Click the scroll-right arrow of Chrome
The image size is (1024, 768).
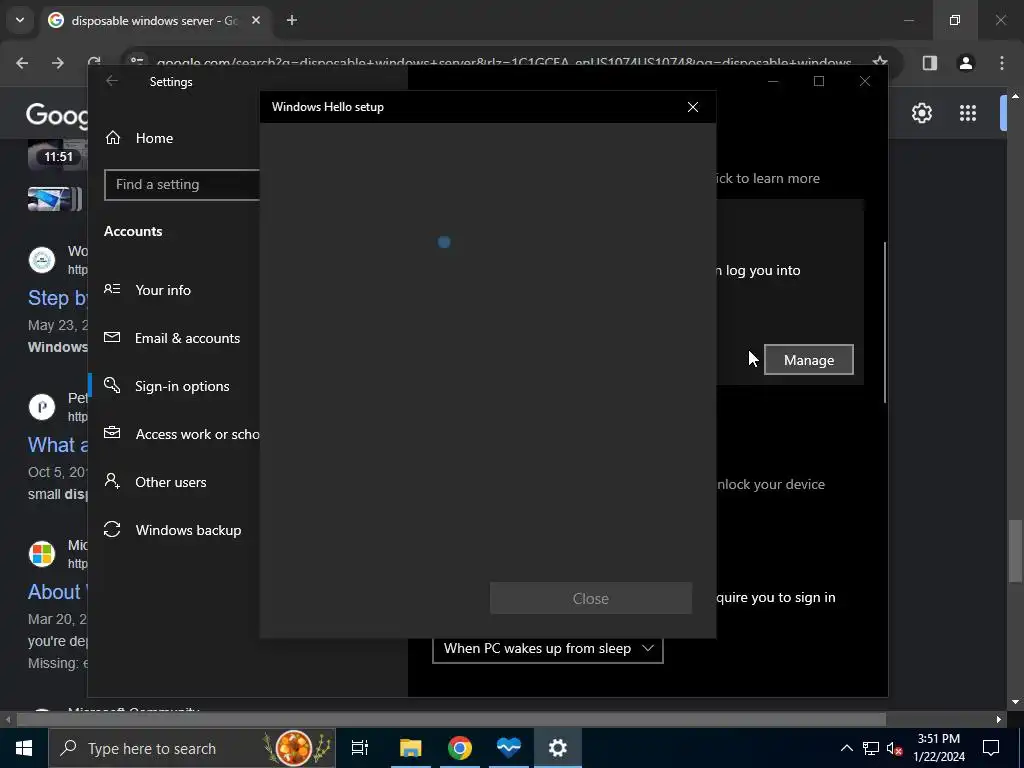point(999,719)
